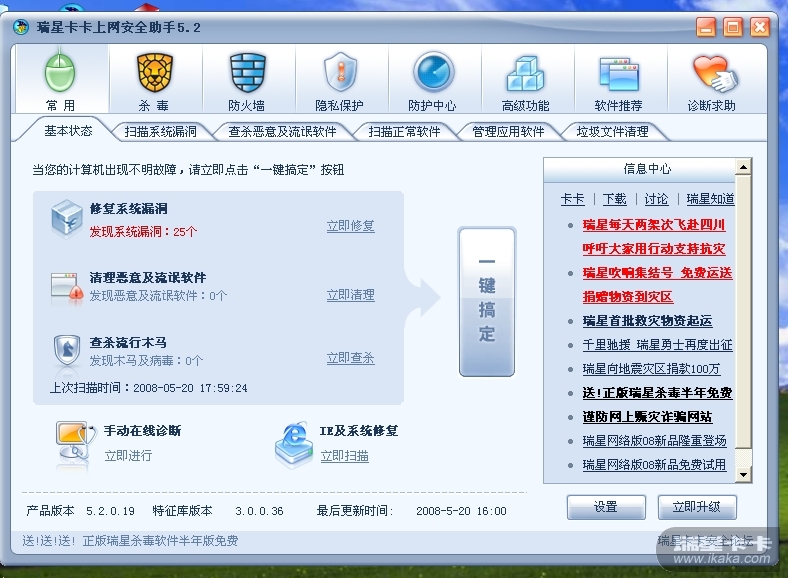Viewport: 788px width, 578px height.
Task: Open the 软件推荐 windows icon section
Action: coord(619,78)
